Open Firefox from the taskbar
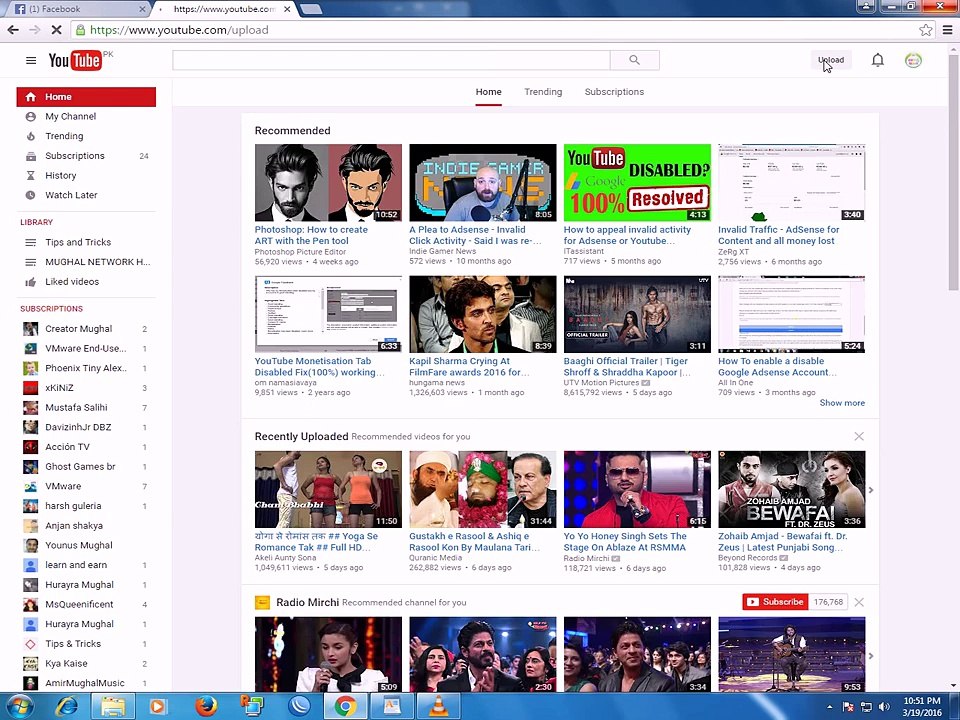 [206, 707]
